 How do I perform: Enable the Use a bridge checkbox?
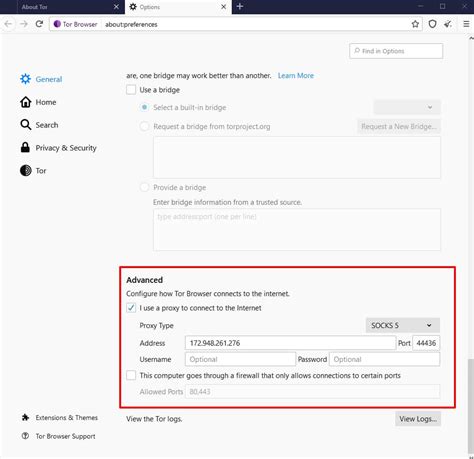point(131,90)
